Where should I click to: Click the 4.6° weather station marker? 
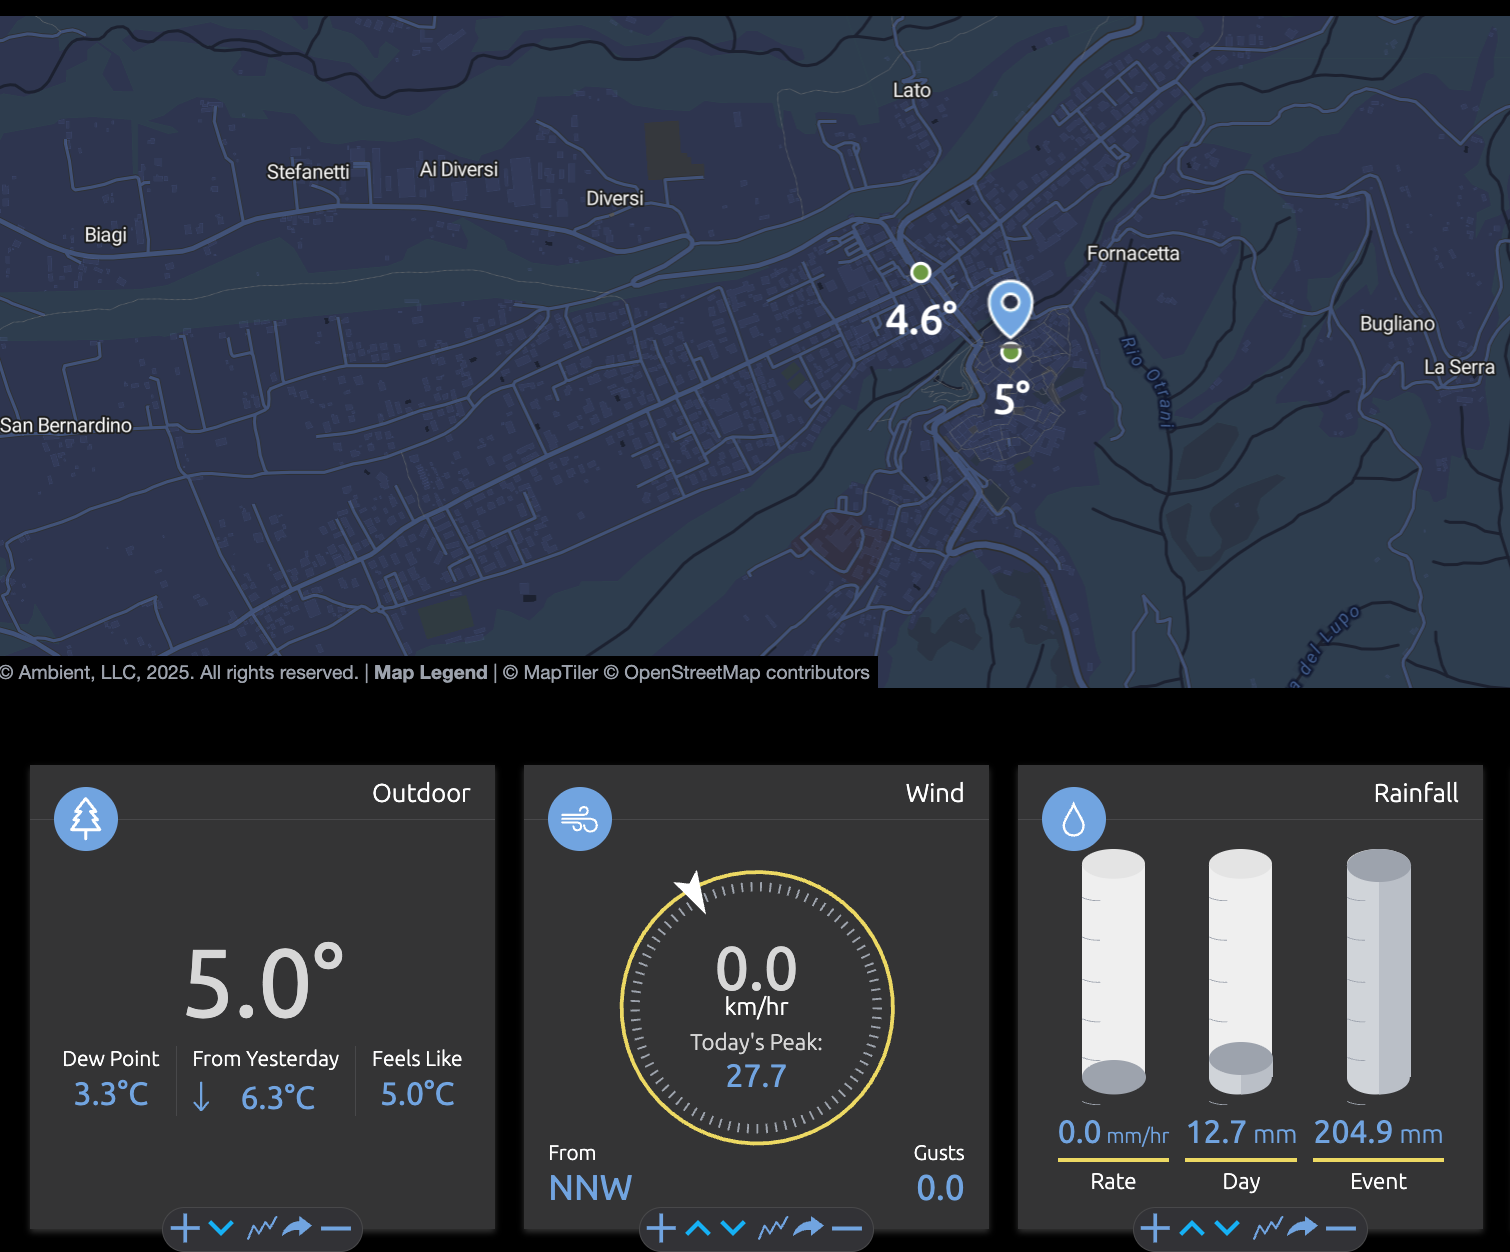(x=921, y=273)
